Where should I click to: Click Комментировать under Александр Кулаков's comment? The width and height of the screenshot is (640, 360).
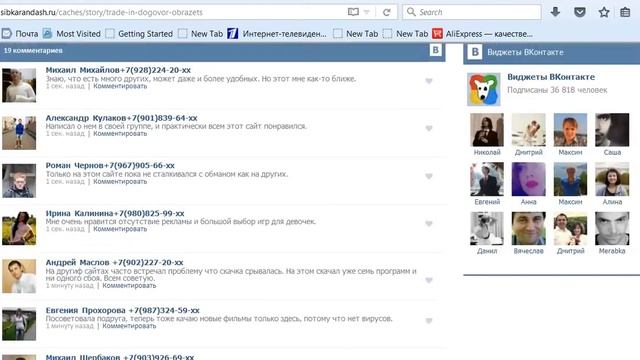tap(120, 133)
